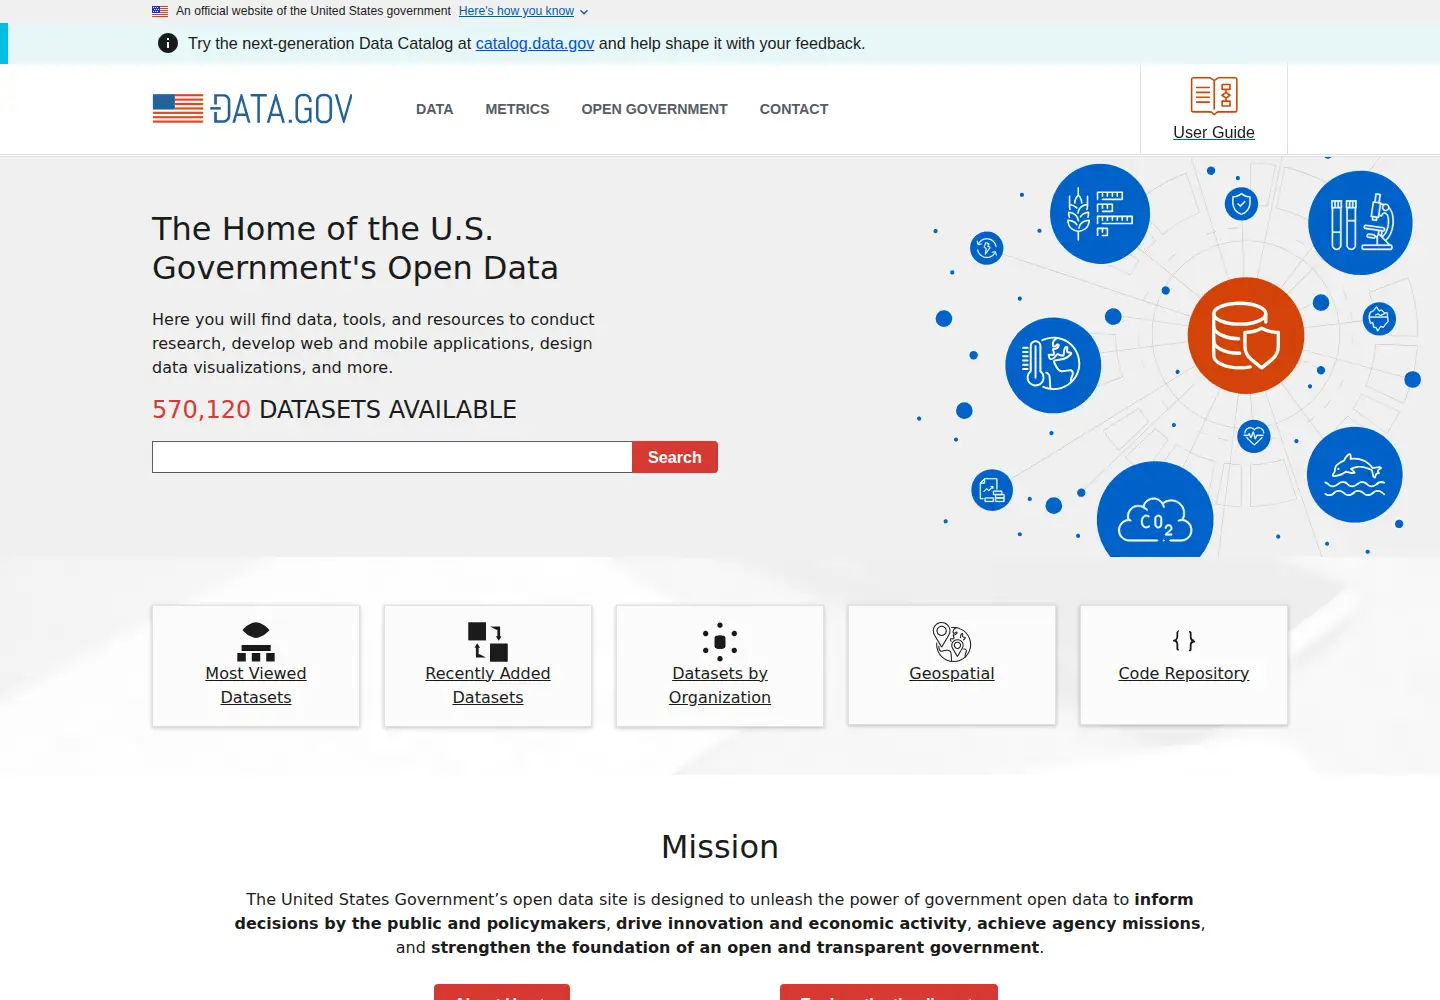Click the dolphin ocean circle icon
The width and height of the screenshot is (1440, 1000).
coord(1355,475)
